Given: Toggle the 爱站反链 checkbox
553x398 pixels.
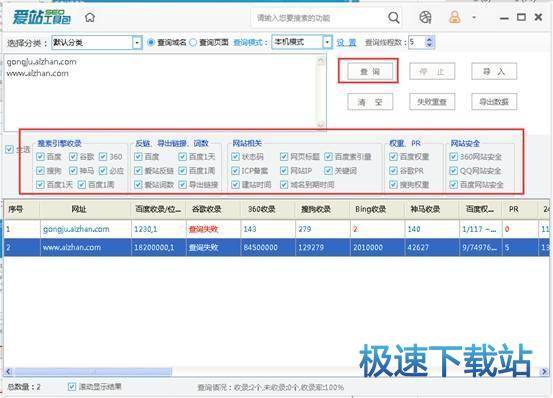Looking at the screenshot, I should pyautogui.click(x=138, y=171).
